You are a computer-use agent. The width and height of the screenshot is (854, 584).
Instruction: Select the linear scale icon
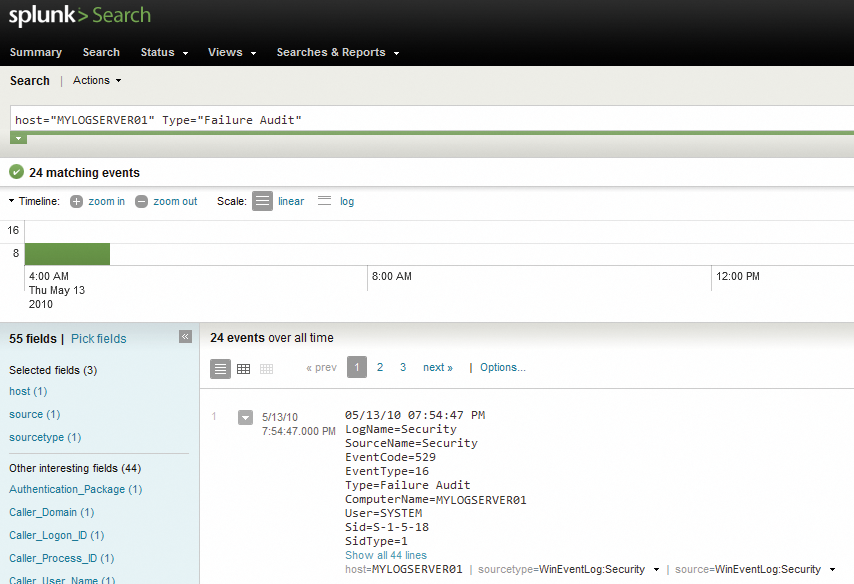coord(262,201)
